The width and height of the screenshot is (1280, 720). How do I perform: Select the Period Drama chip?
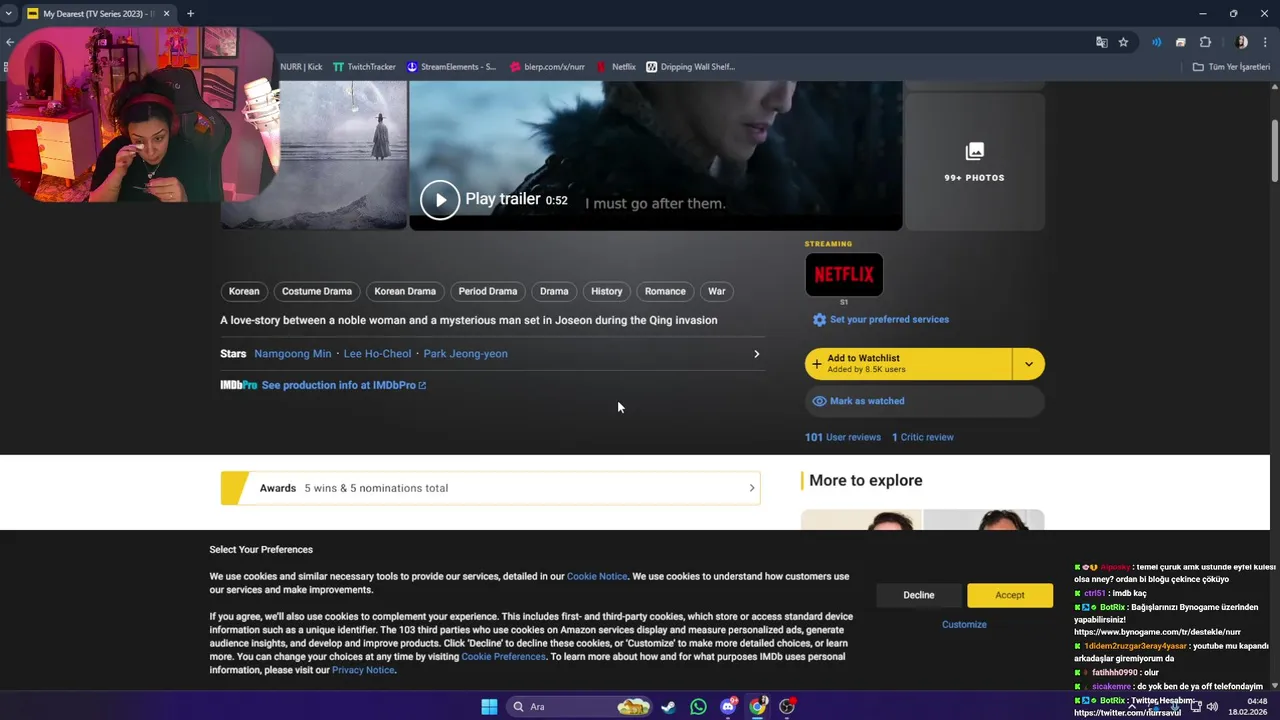[488, 291]
